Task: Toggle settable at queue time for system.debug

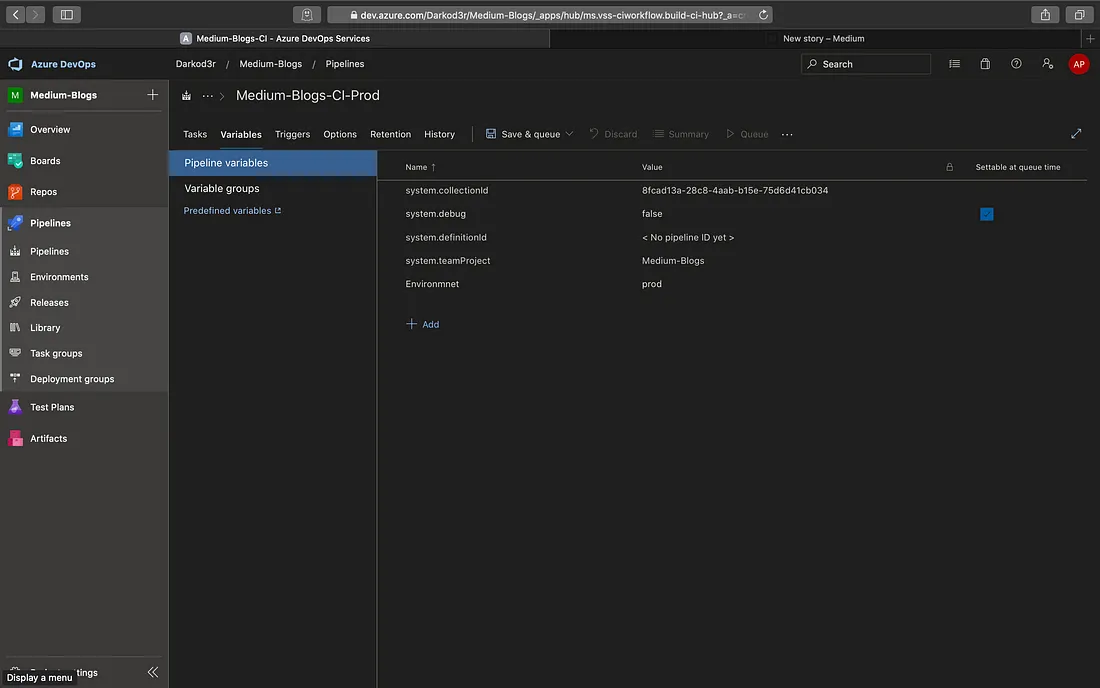Action: coord(986,214)
